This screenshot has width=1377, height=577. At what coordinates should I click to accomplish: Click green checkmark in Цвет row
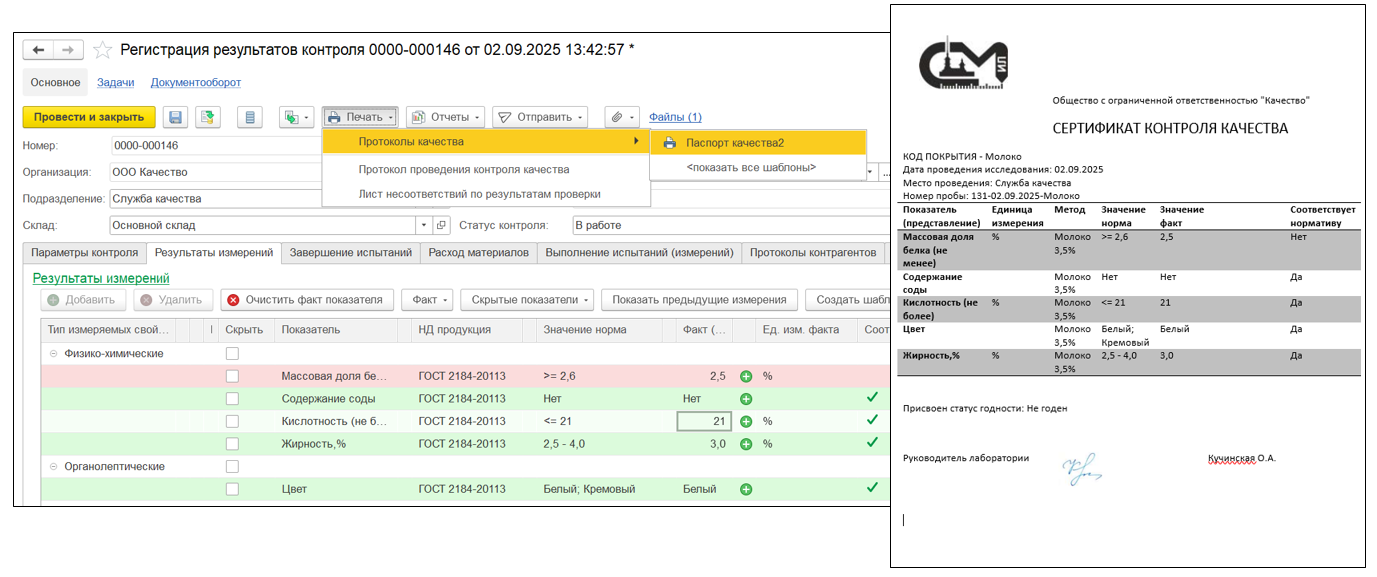[872, 488]
